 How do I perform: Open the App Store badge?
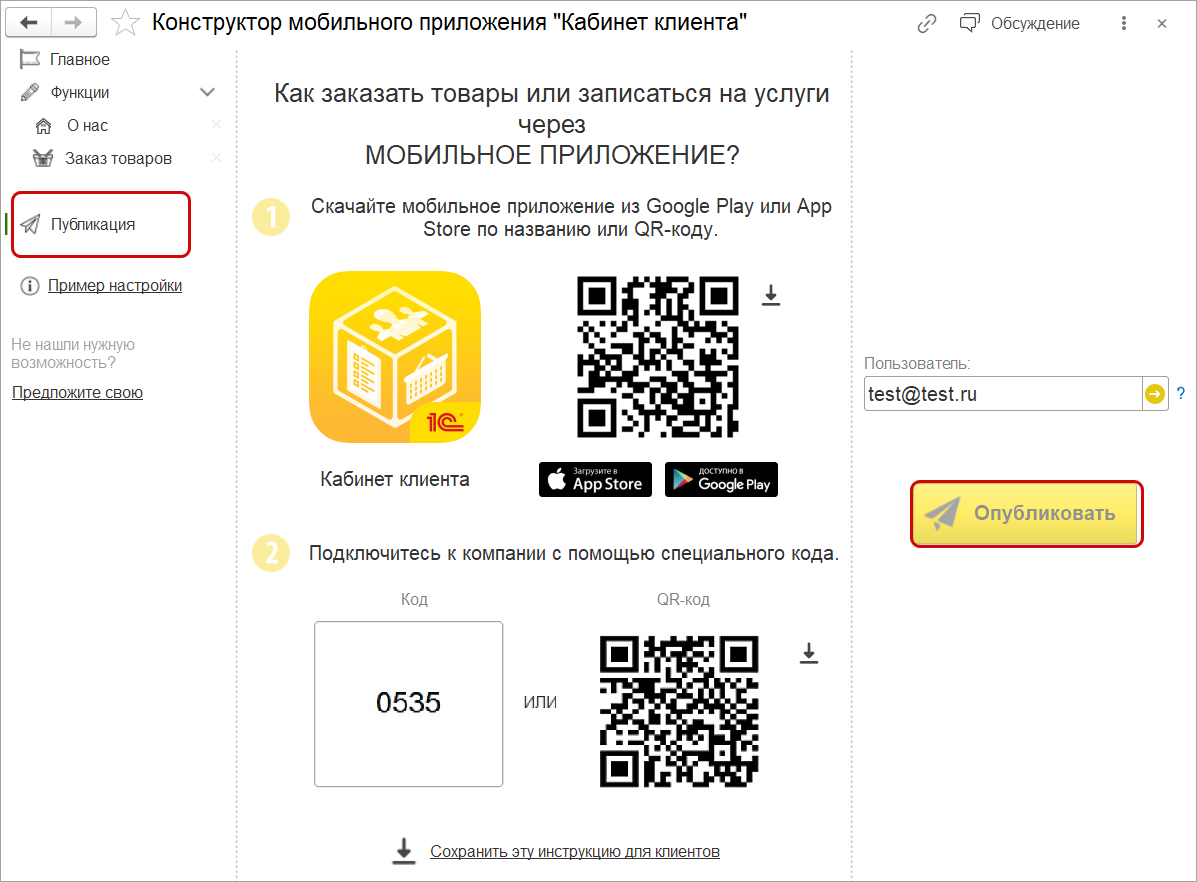[595, 480]
